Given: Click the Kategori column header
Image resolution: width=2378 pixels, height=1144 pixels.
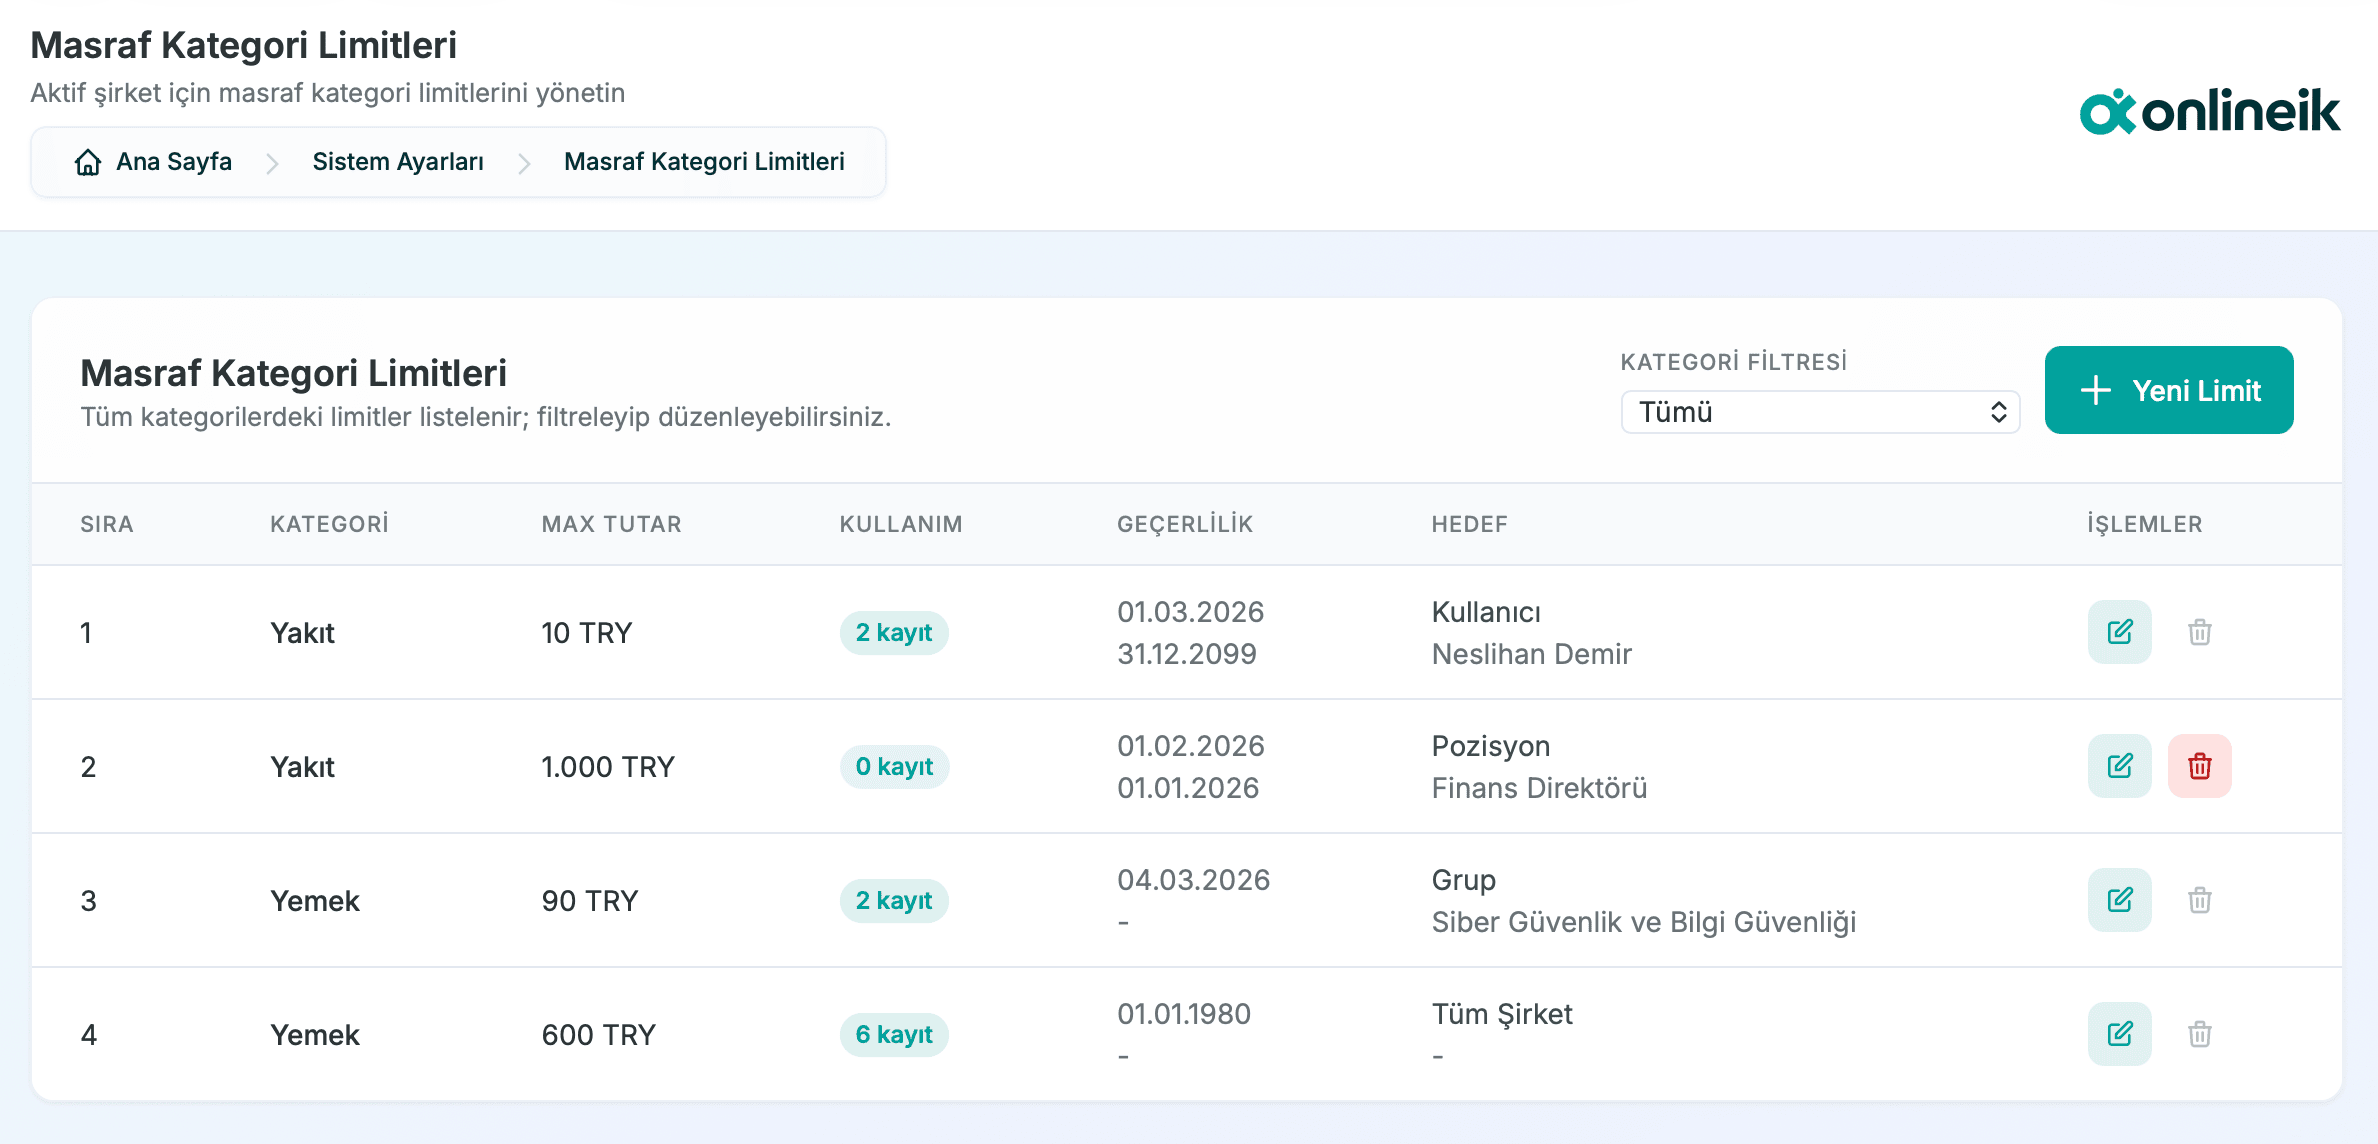Looking at the screenshot, I should point(329,524).
